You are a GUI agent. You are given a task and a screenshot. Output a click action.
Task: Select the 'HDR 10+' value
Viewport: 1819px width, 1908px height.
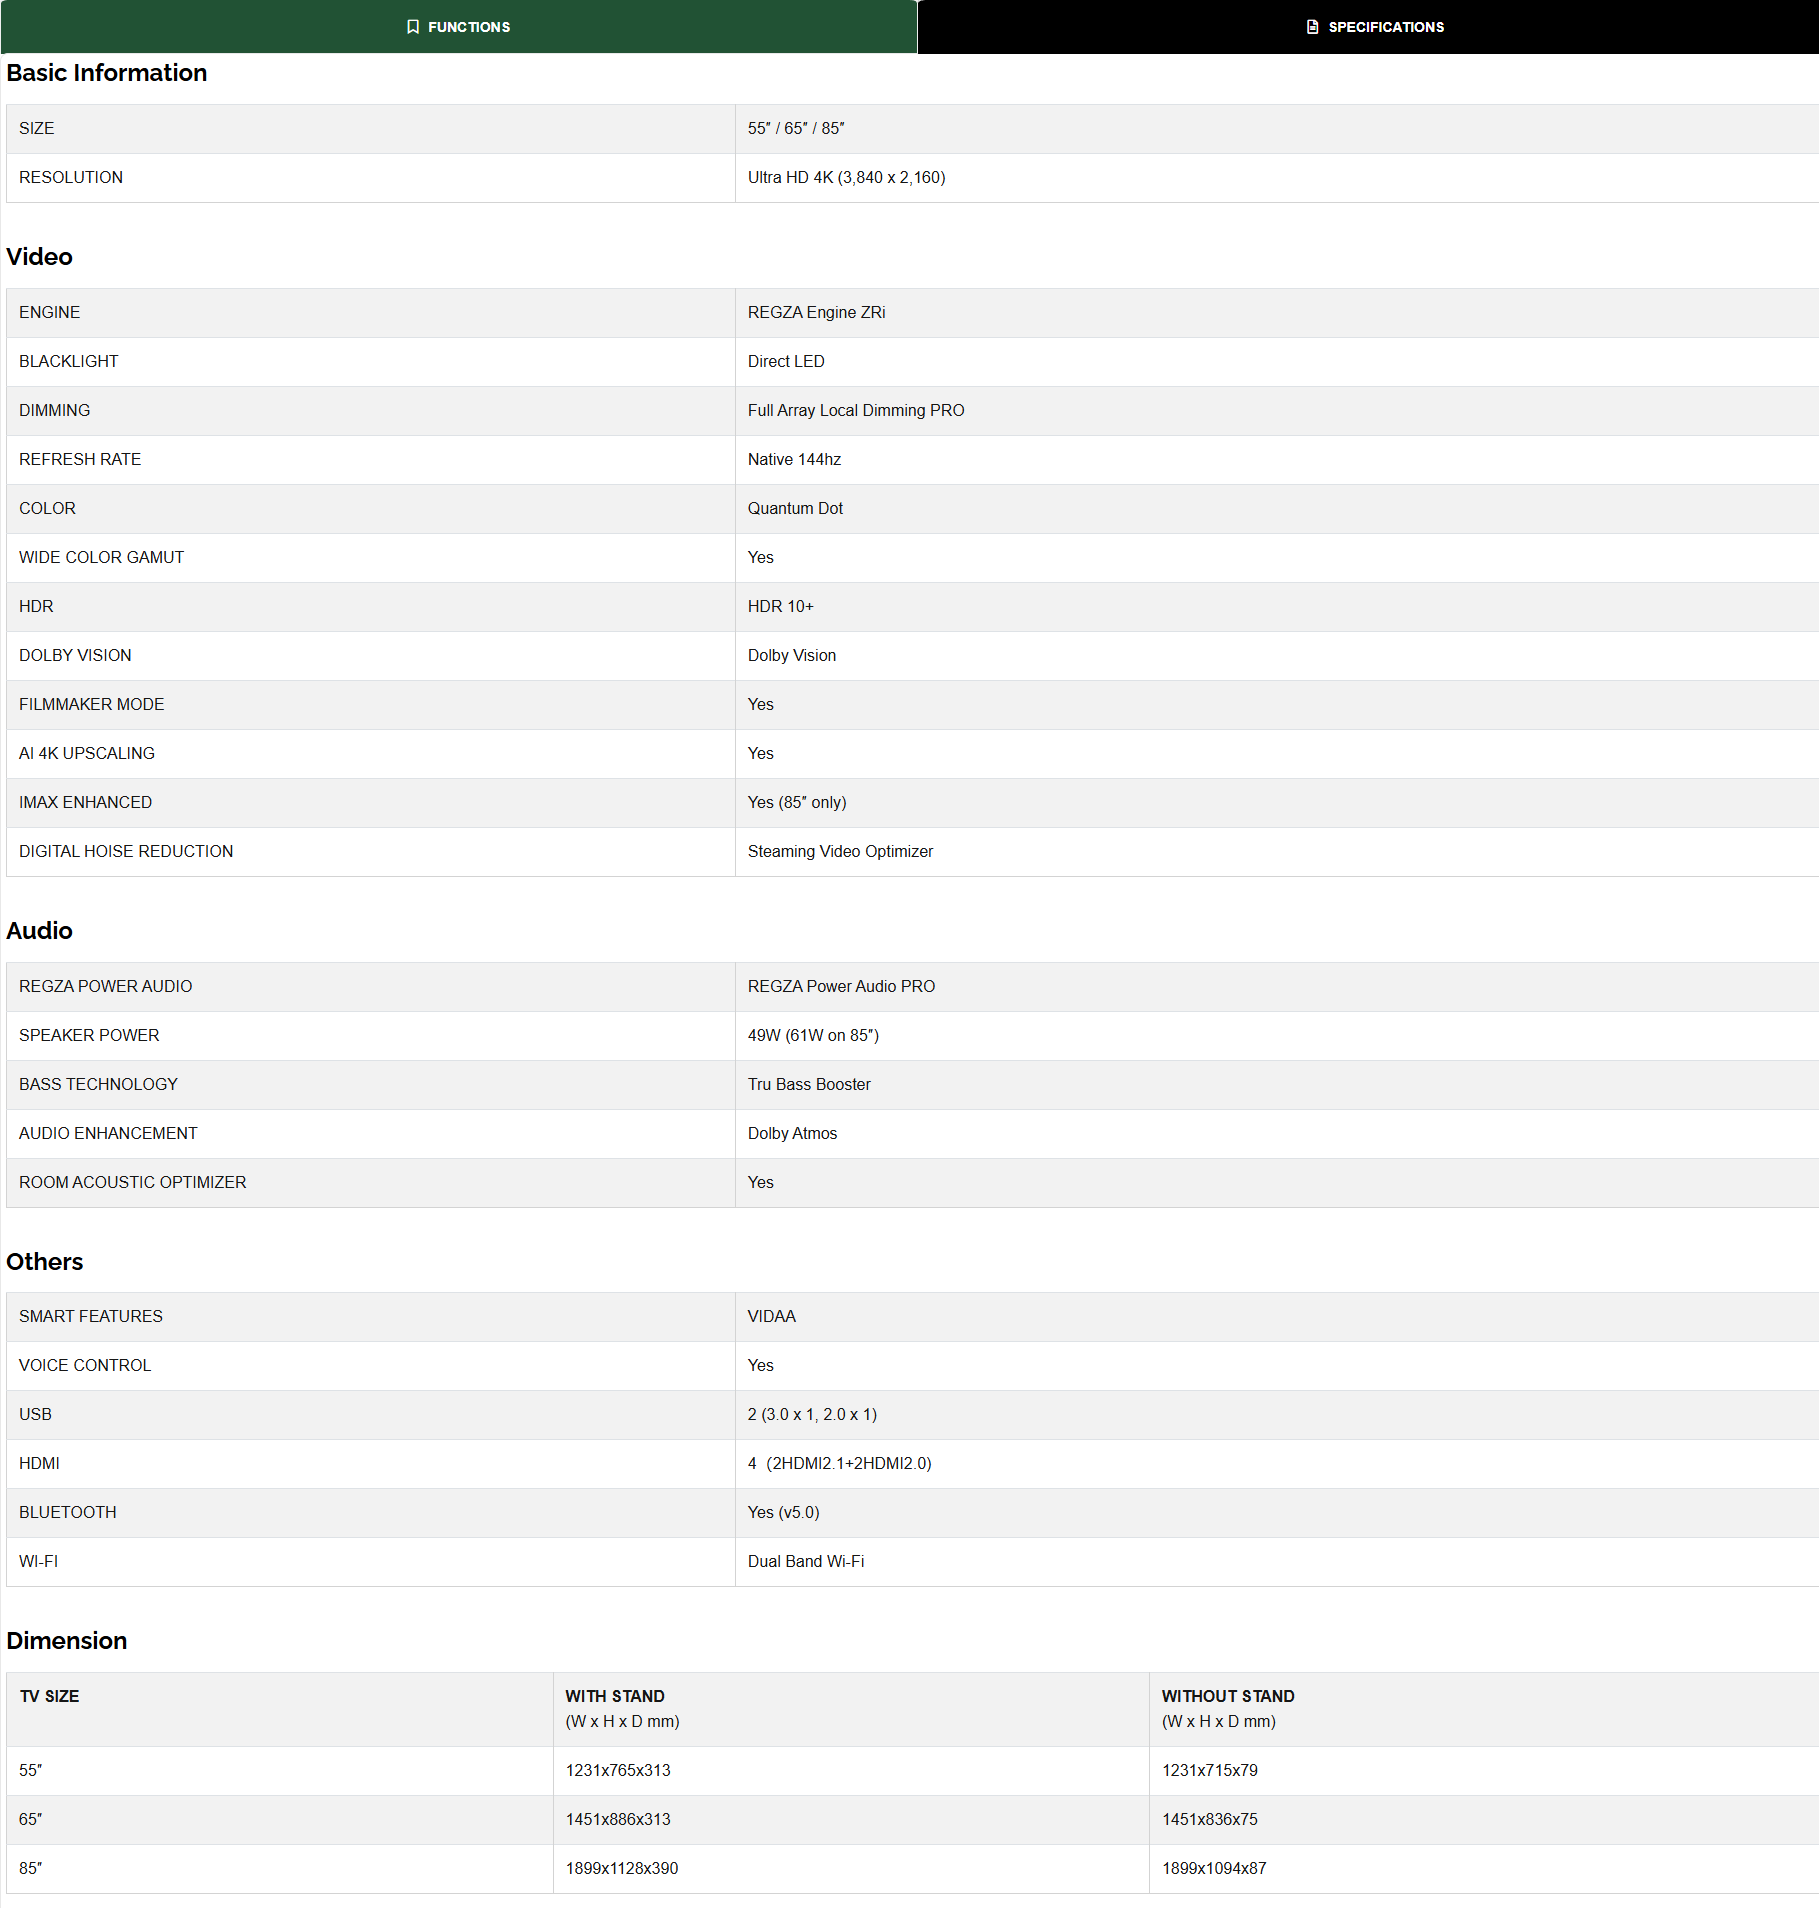pos(780,606)
